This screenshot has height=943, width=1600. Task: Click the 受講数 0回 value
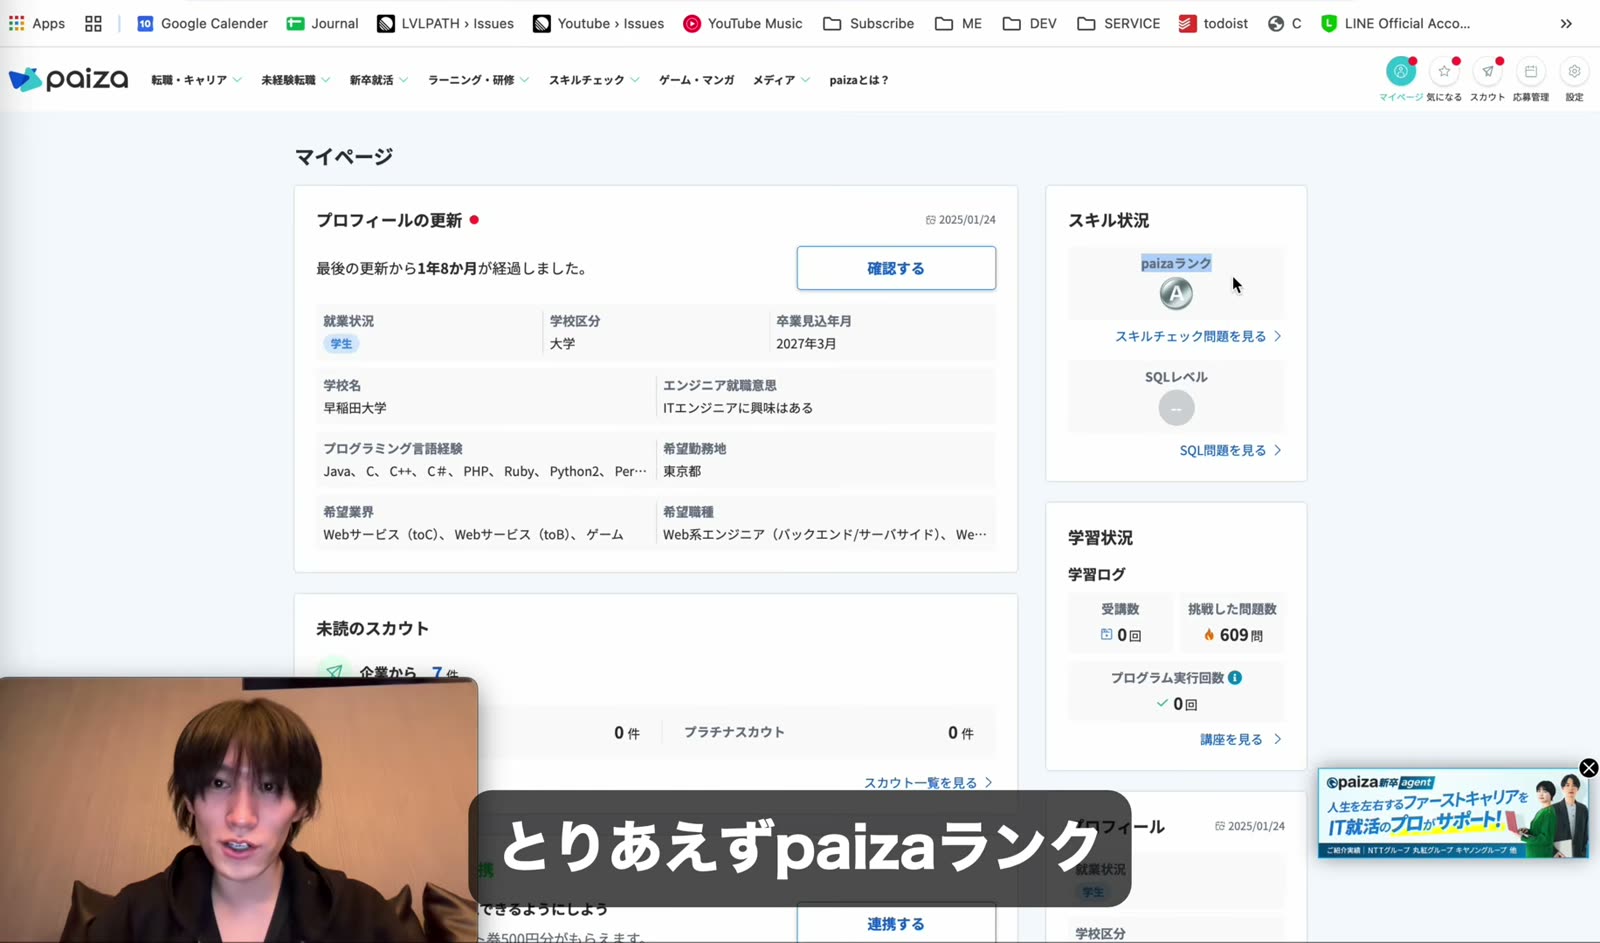[x=1121, y=635]
